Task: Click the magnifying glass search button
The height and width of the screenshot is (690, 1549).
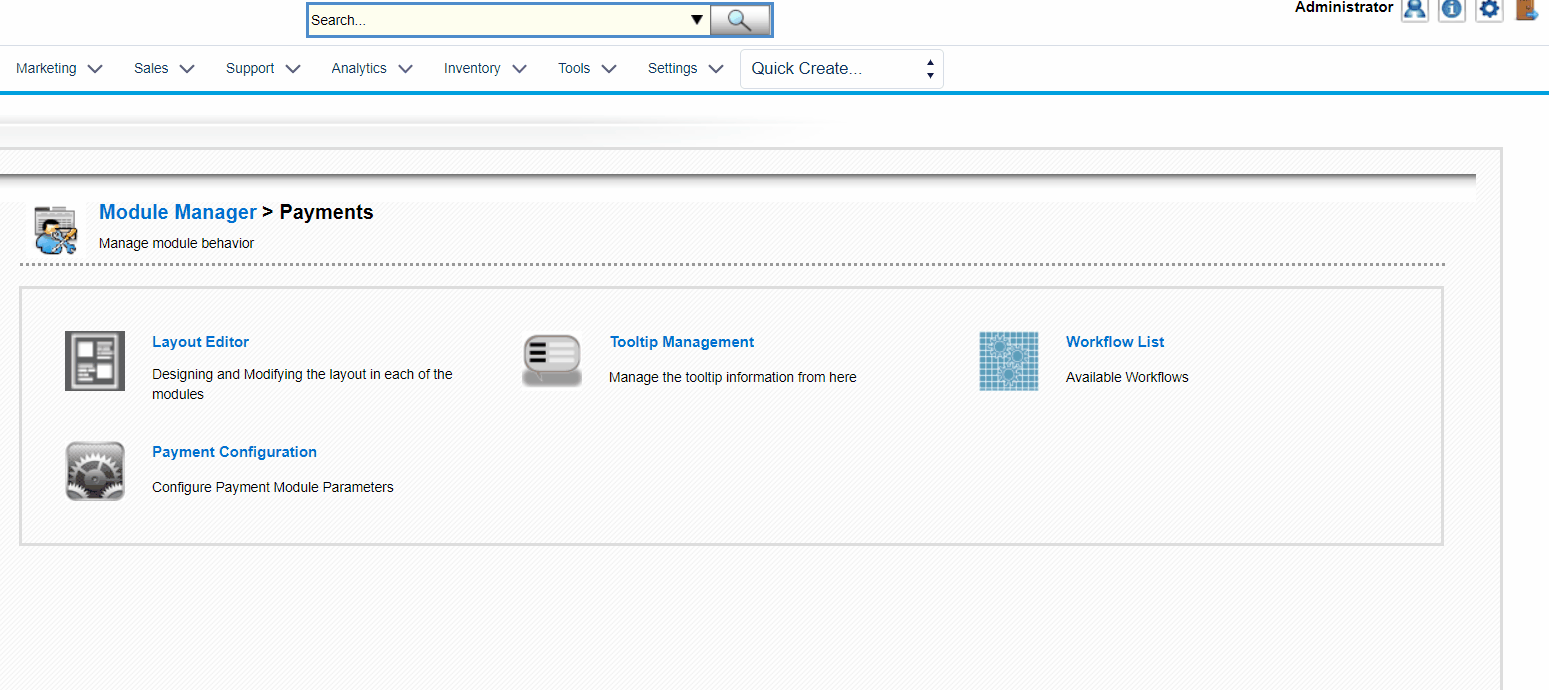Action: click(x=740, y=20)
